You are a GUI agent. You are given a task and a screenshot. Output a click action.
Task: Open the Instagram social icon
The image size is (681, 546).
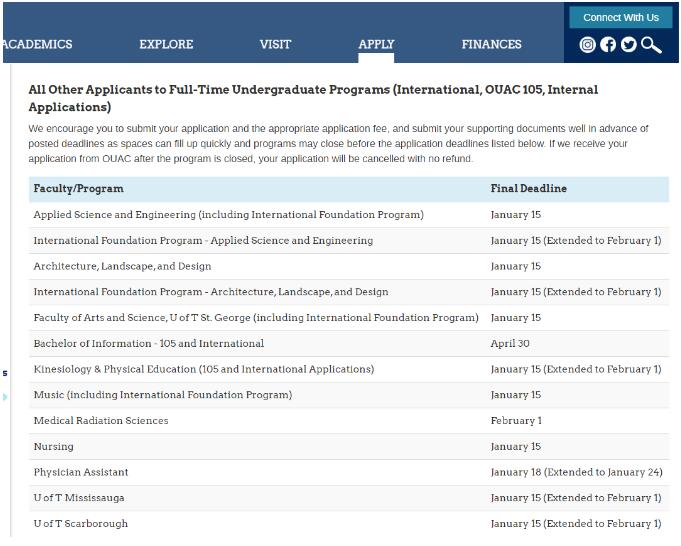tap(588, 45)
